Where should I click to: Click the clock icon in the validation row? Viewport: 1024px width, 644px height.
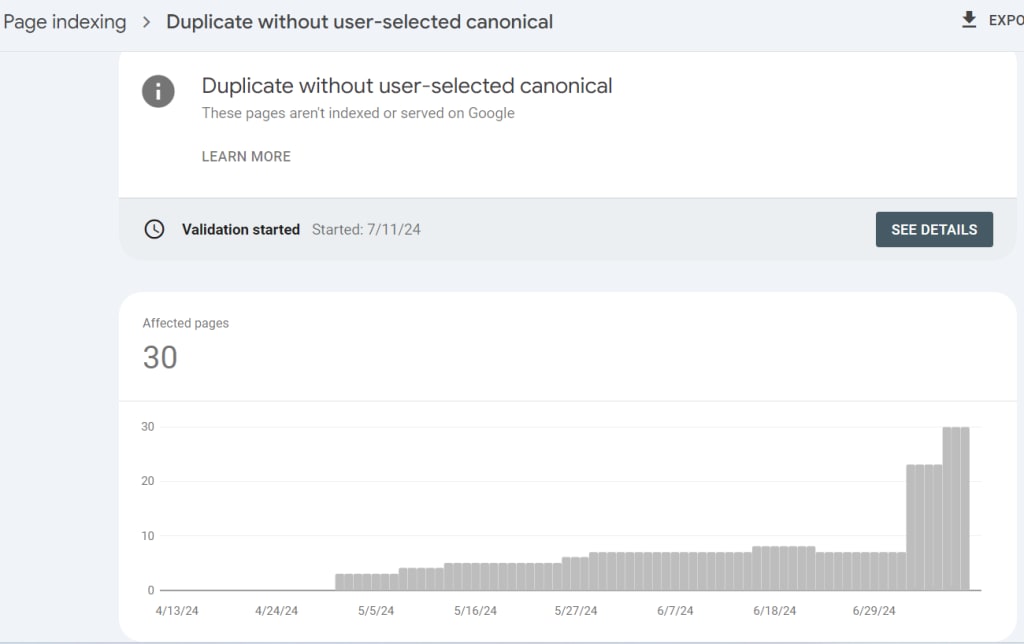(154, 229)
